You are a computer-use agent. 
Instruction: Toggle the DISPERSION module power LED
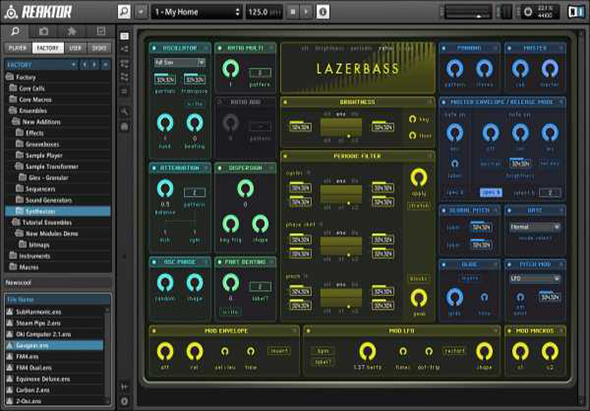click(219, 168)
